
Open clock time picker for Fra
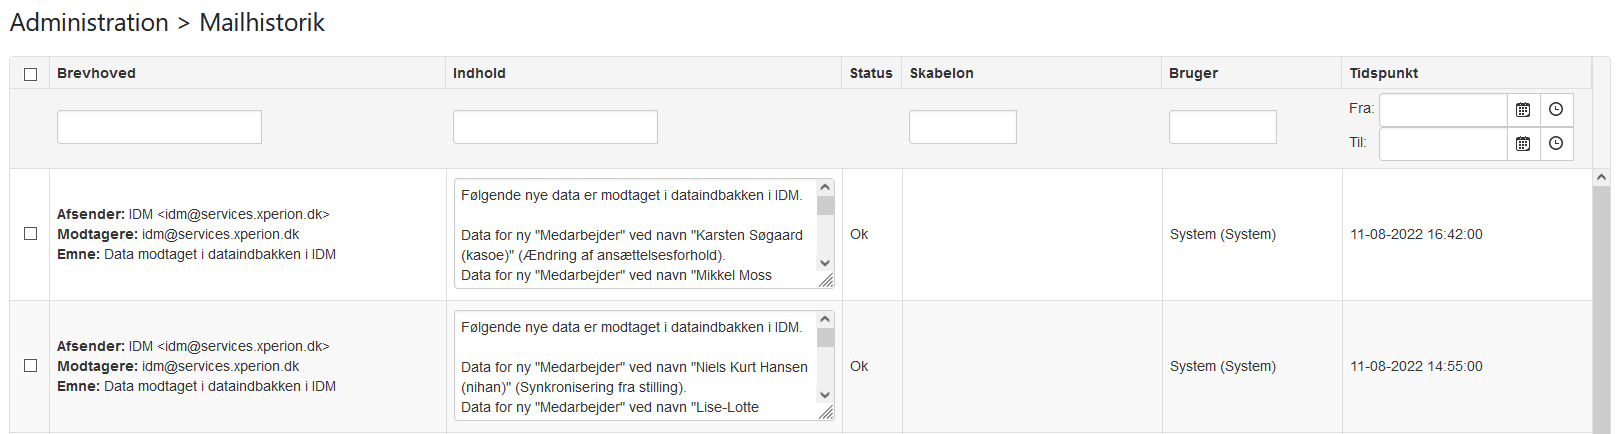pyautogui.click(x=1556, y=110)
